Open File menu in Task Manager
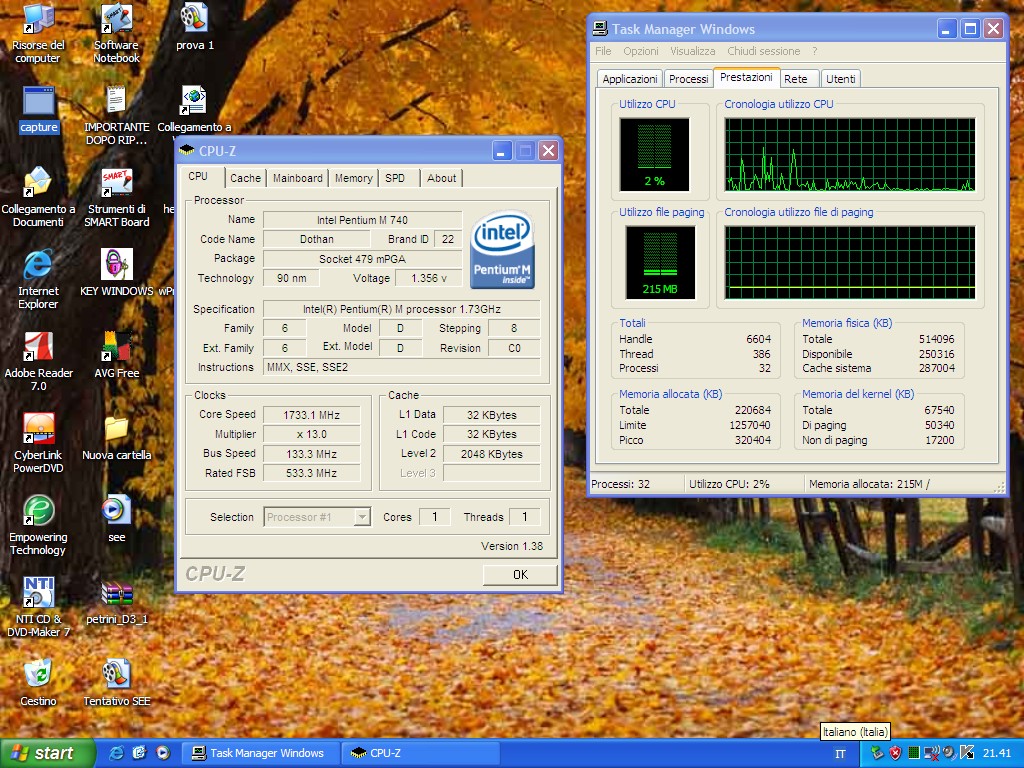Screen dimensions: 1024x768 [x=603, y=51]
